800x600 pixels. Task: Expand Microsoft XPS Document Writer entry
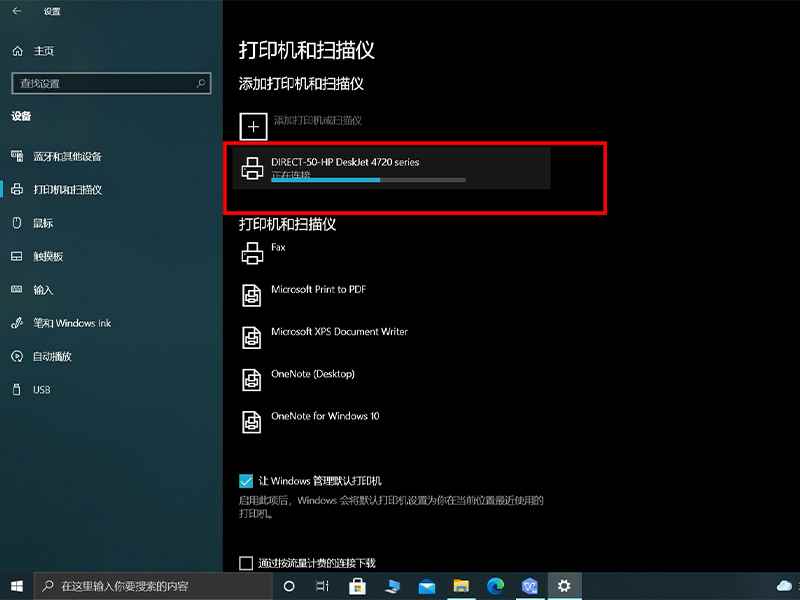(339, 332)
